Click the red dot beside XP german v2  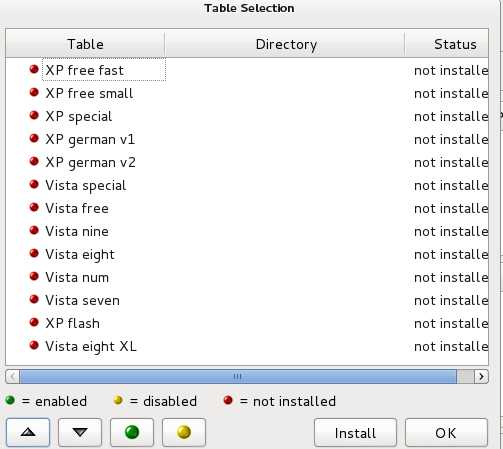34,161
